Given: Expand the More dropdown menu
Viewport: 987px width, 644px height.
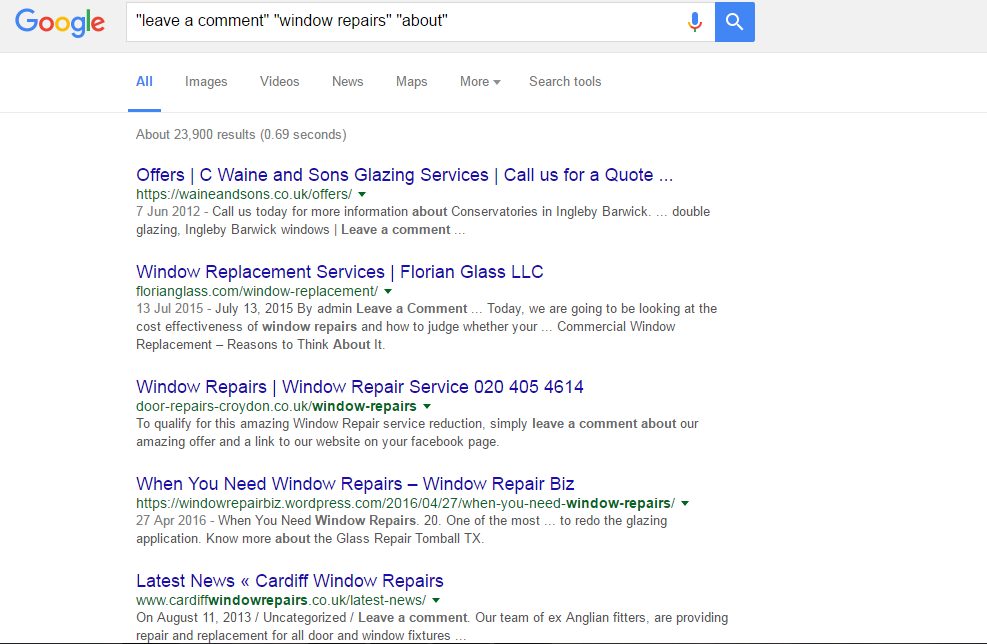Looking at the screenshot, I should click(x=480, y=82).
